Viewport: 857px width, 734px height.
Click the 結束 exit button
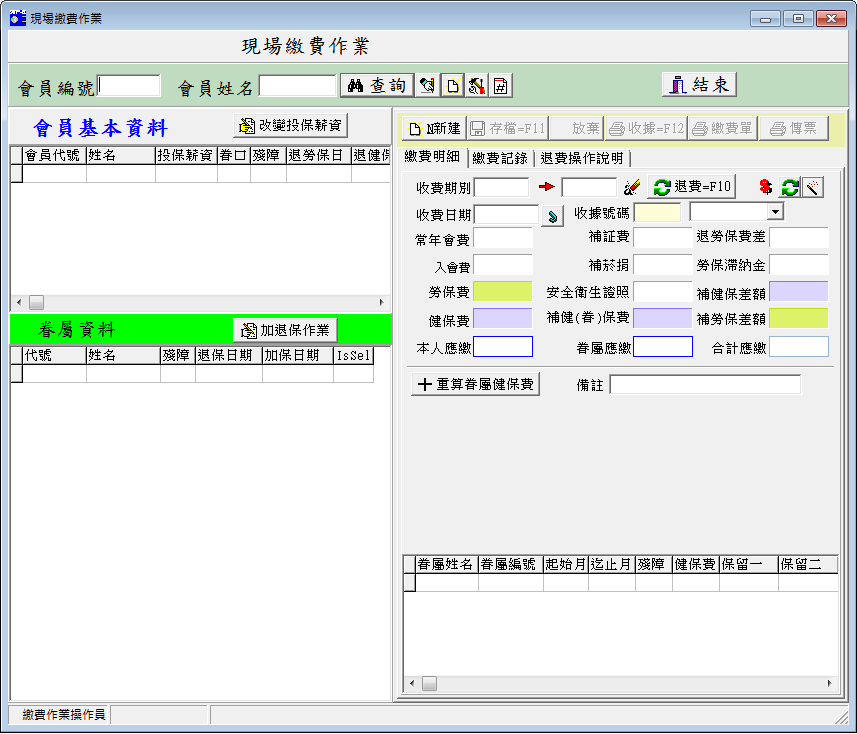pyautogui.click(x=699, y=85)
